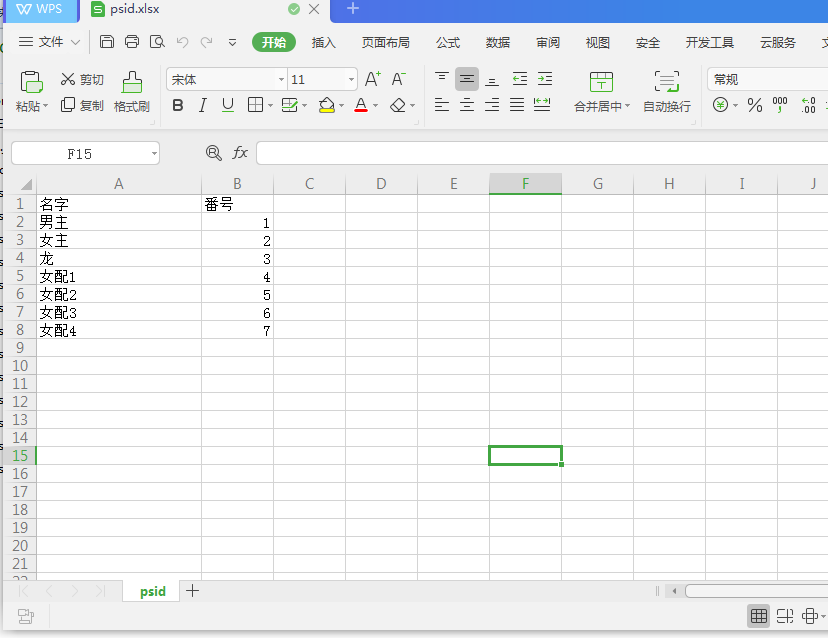828x638 pixels.
Task: Open a new document tab with plus
Action: pyautogui.click(x=353, y=8)
